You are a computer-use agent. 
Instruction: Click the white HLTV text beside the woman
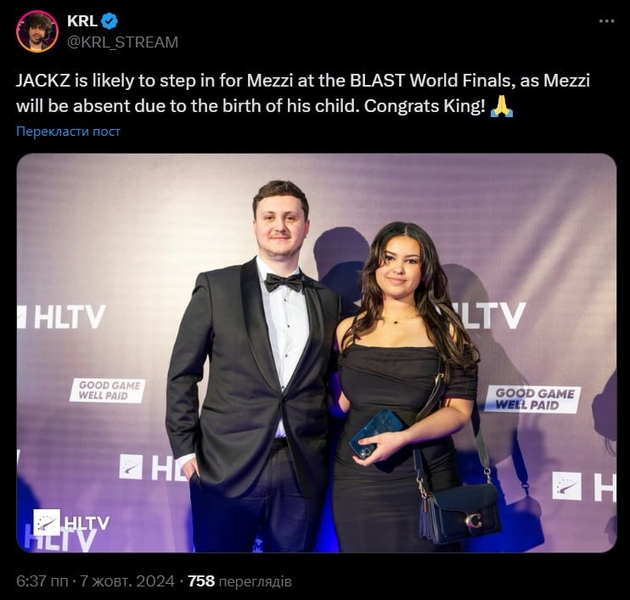point(489,316)
